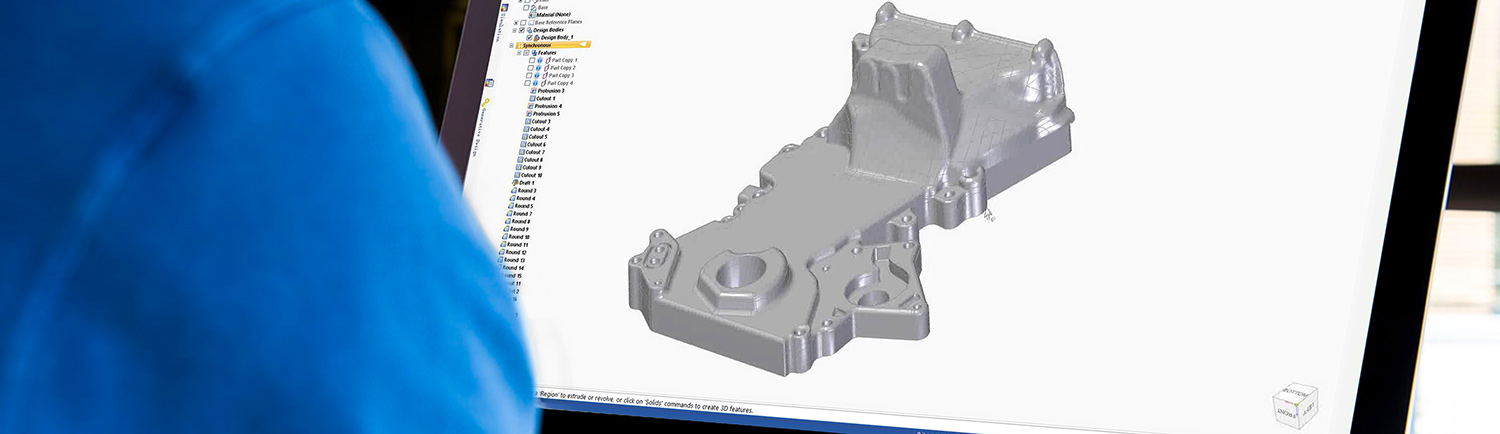Click the Cutout 10 feature icon
Screen dimensions: 1500x434
click(x=519, y=175)
